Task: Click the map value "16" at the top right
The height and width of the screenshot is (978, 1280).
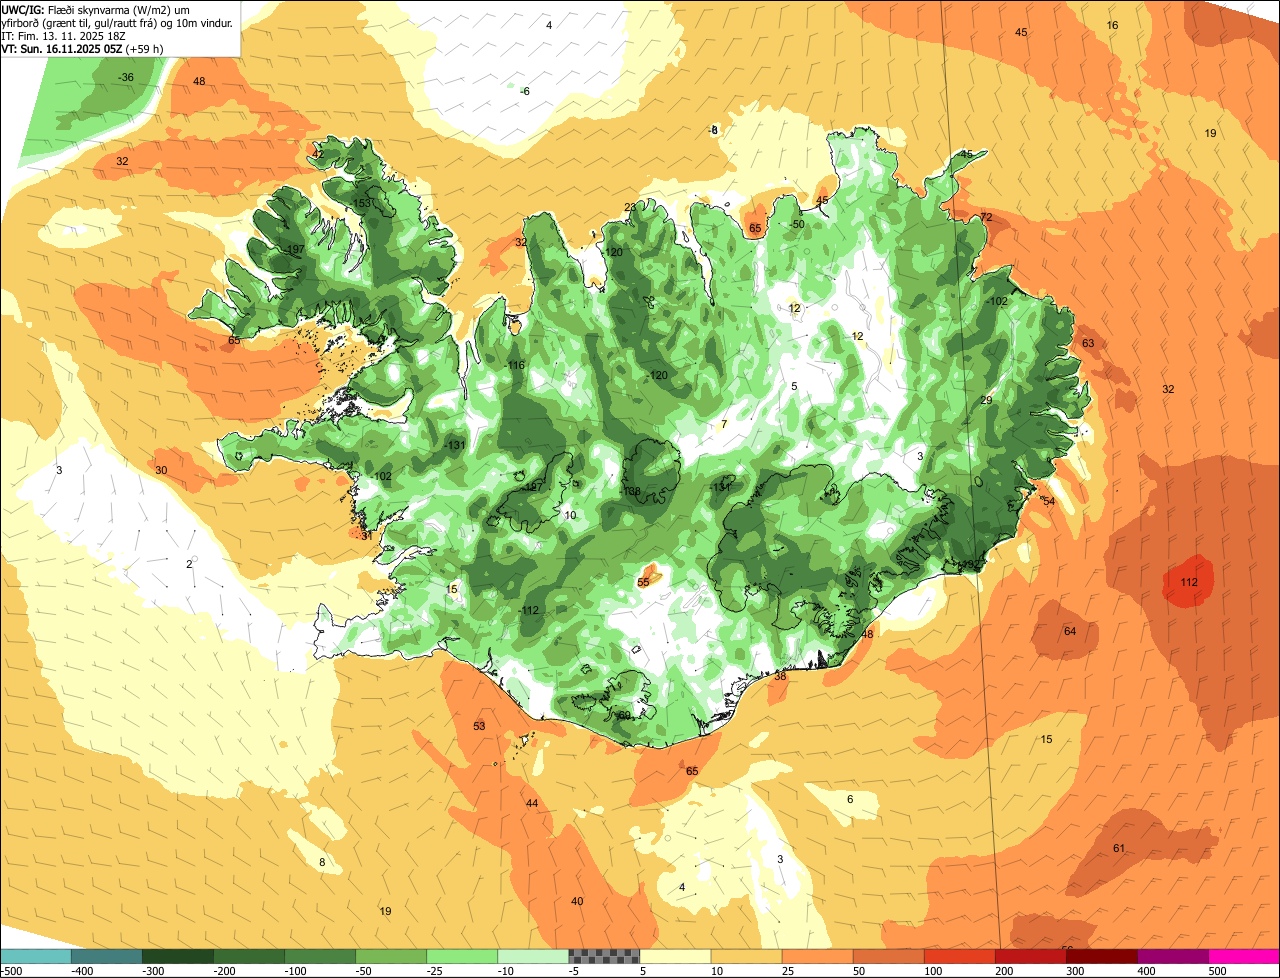Action: point(1112,25)
